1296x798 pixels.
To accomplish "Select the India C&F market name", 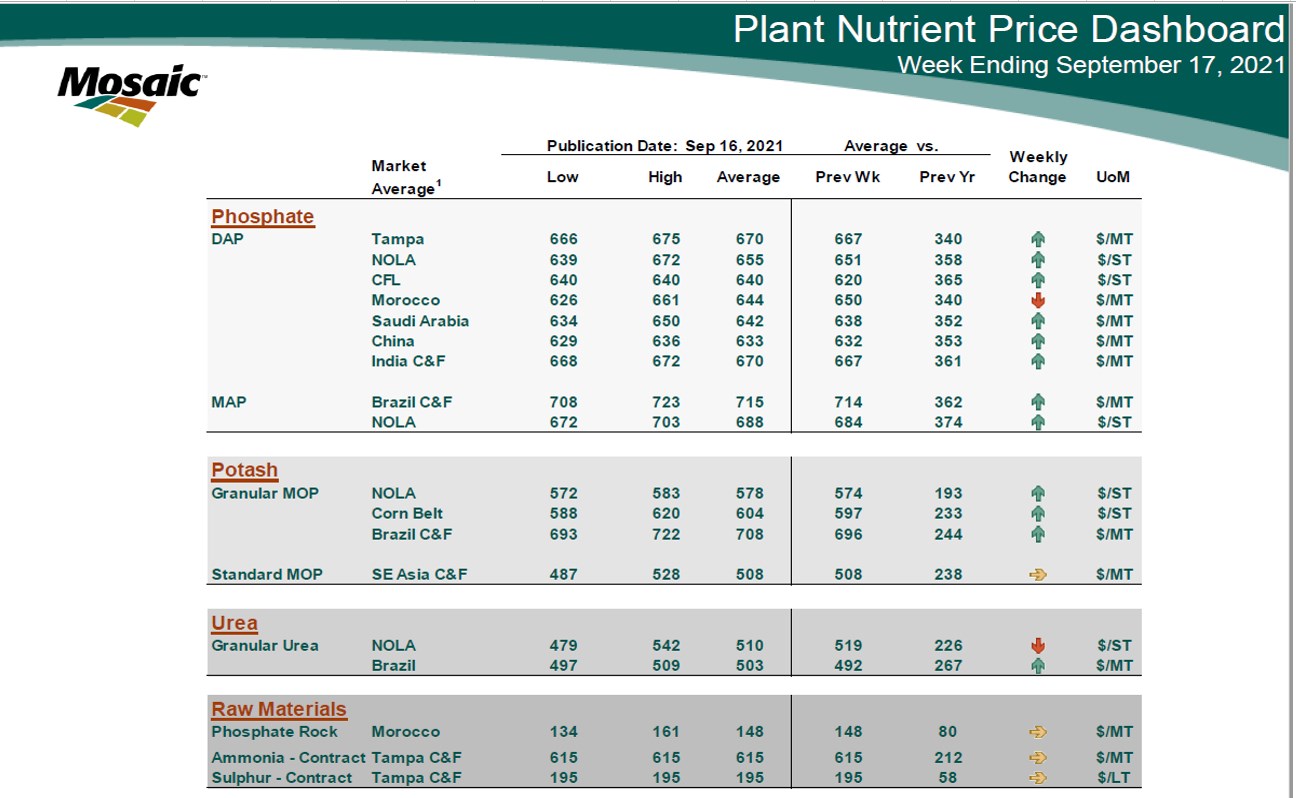I will [x=409, y=361].
